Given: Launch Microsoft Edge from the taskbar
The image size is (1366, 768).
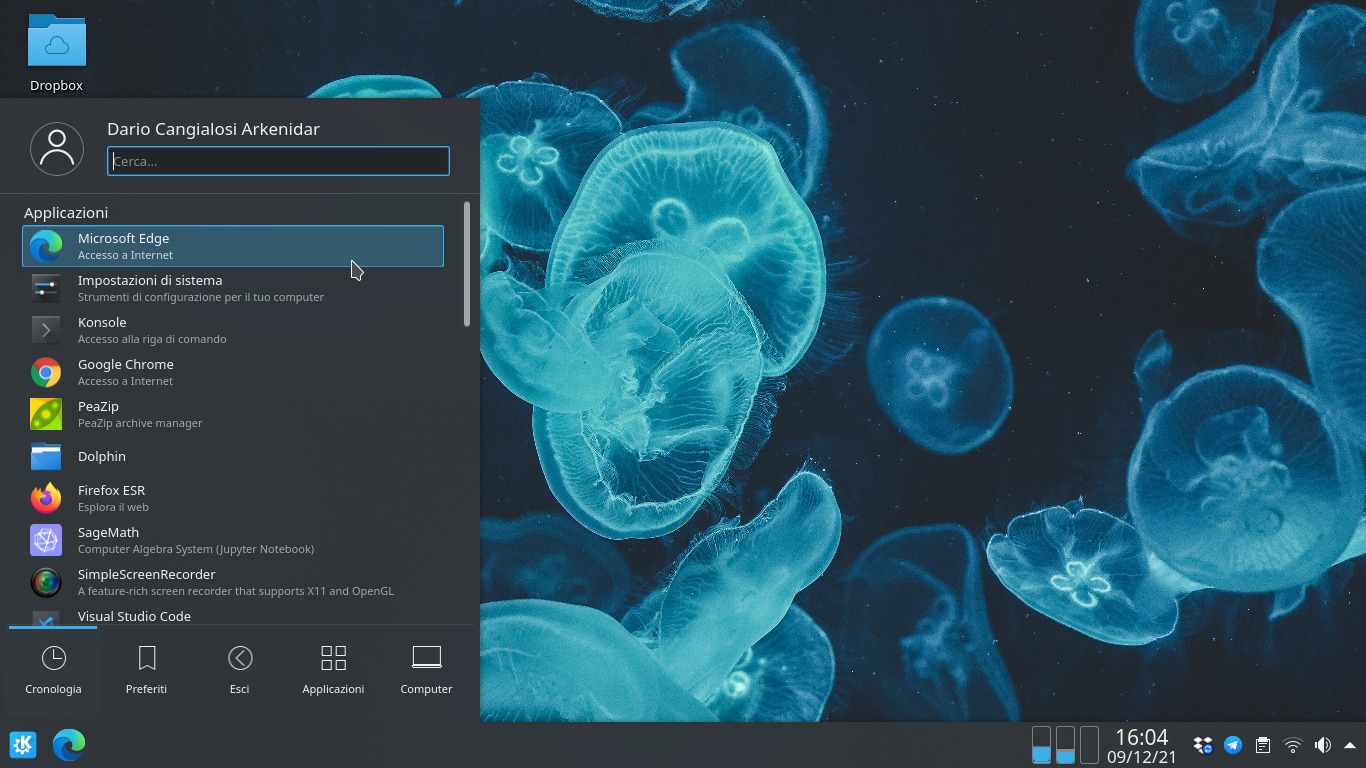Looking at the screenshot, I should click(x=69, y=745).
